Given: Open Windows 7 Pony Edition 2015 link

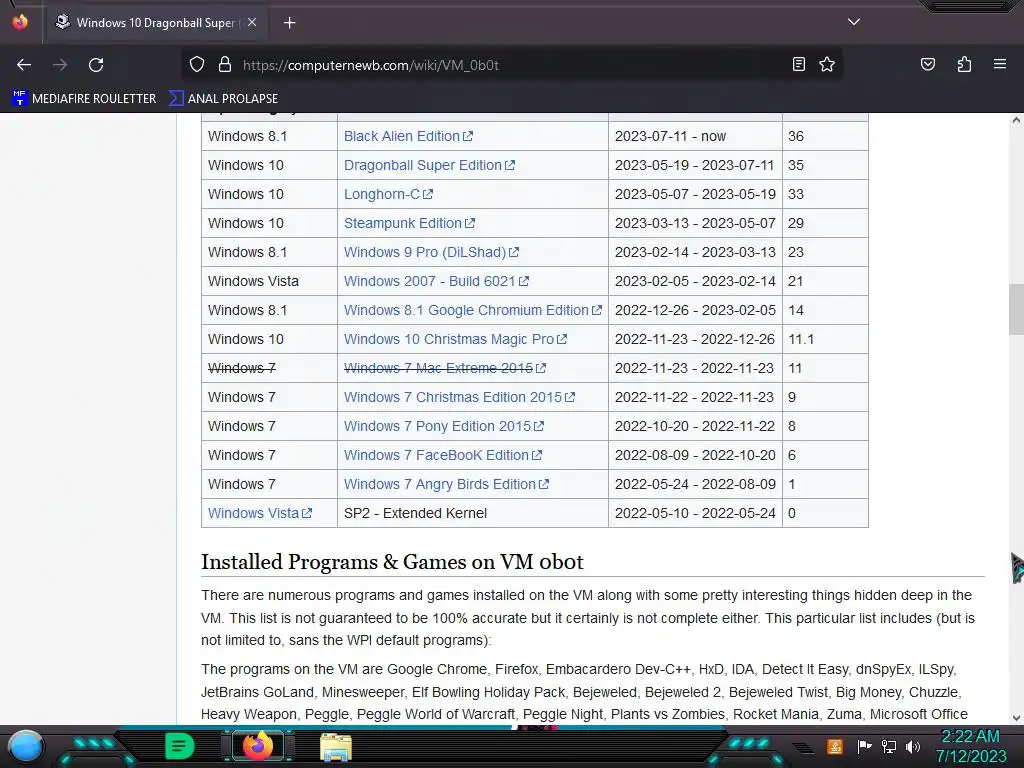Looking at the screenshot, I should tap(443, 426).
